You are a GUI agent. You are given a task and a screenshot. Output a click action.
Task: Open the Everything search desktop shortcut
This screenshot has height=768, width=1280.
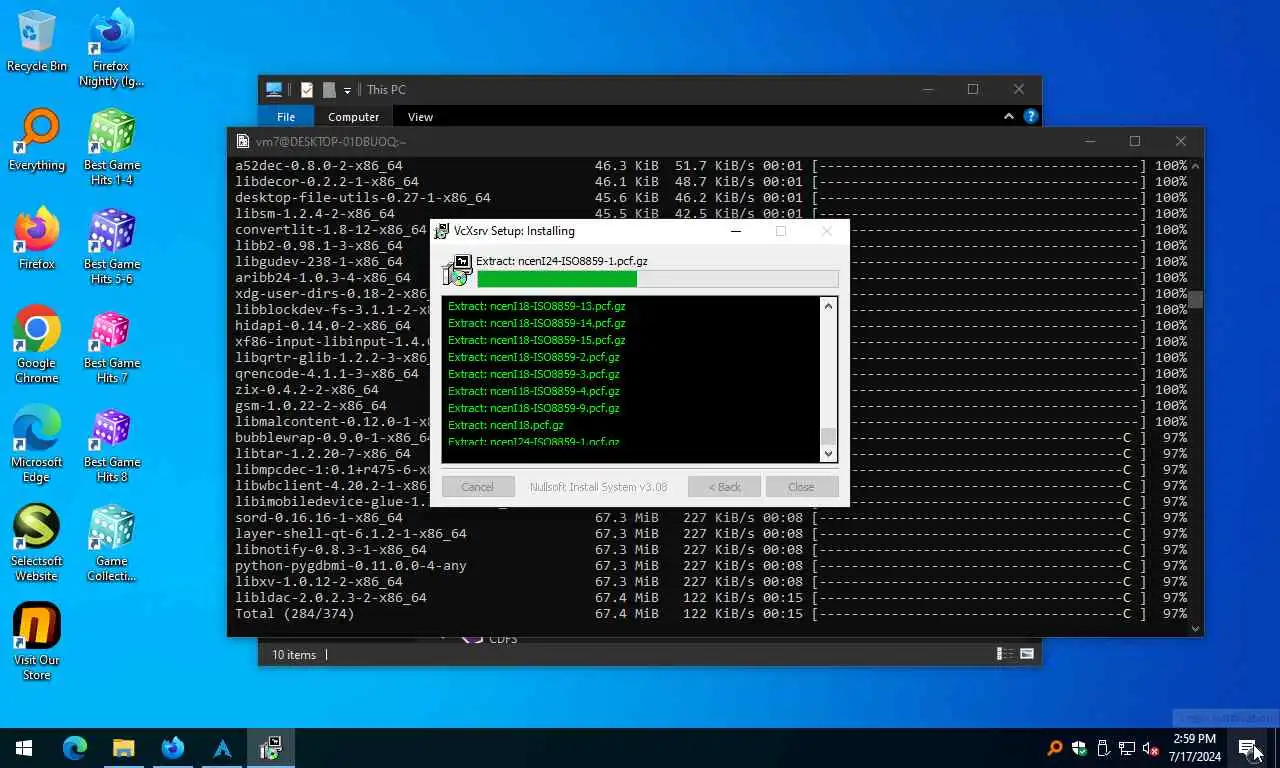click(36, 141)
